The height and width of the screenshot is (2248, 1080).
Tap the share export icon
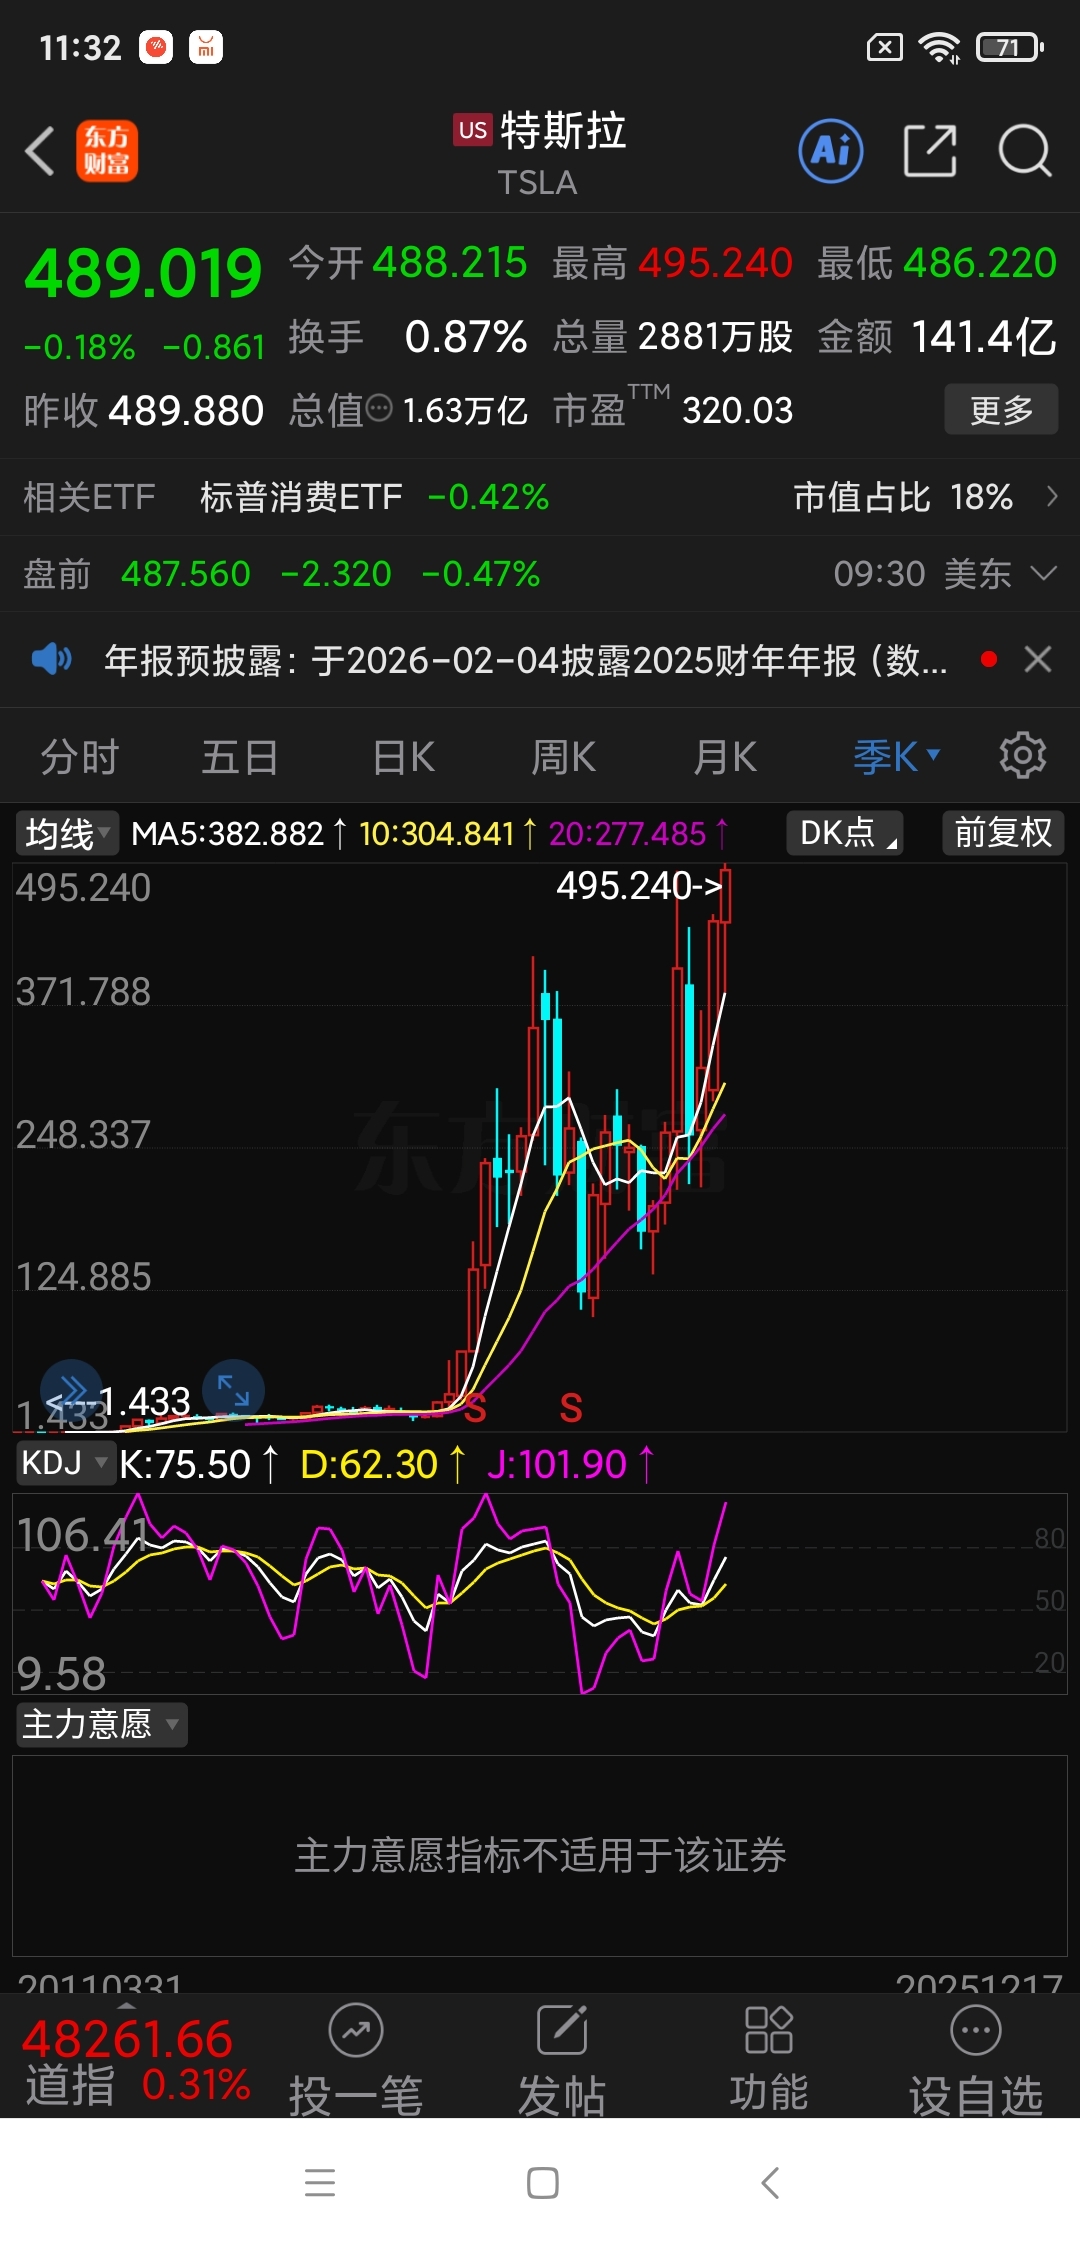click(x=930, y=151)
